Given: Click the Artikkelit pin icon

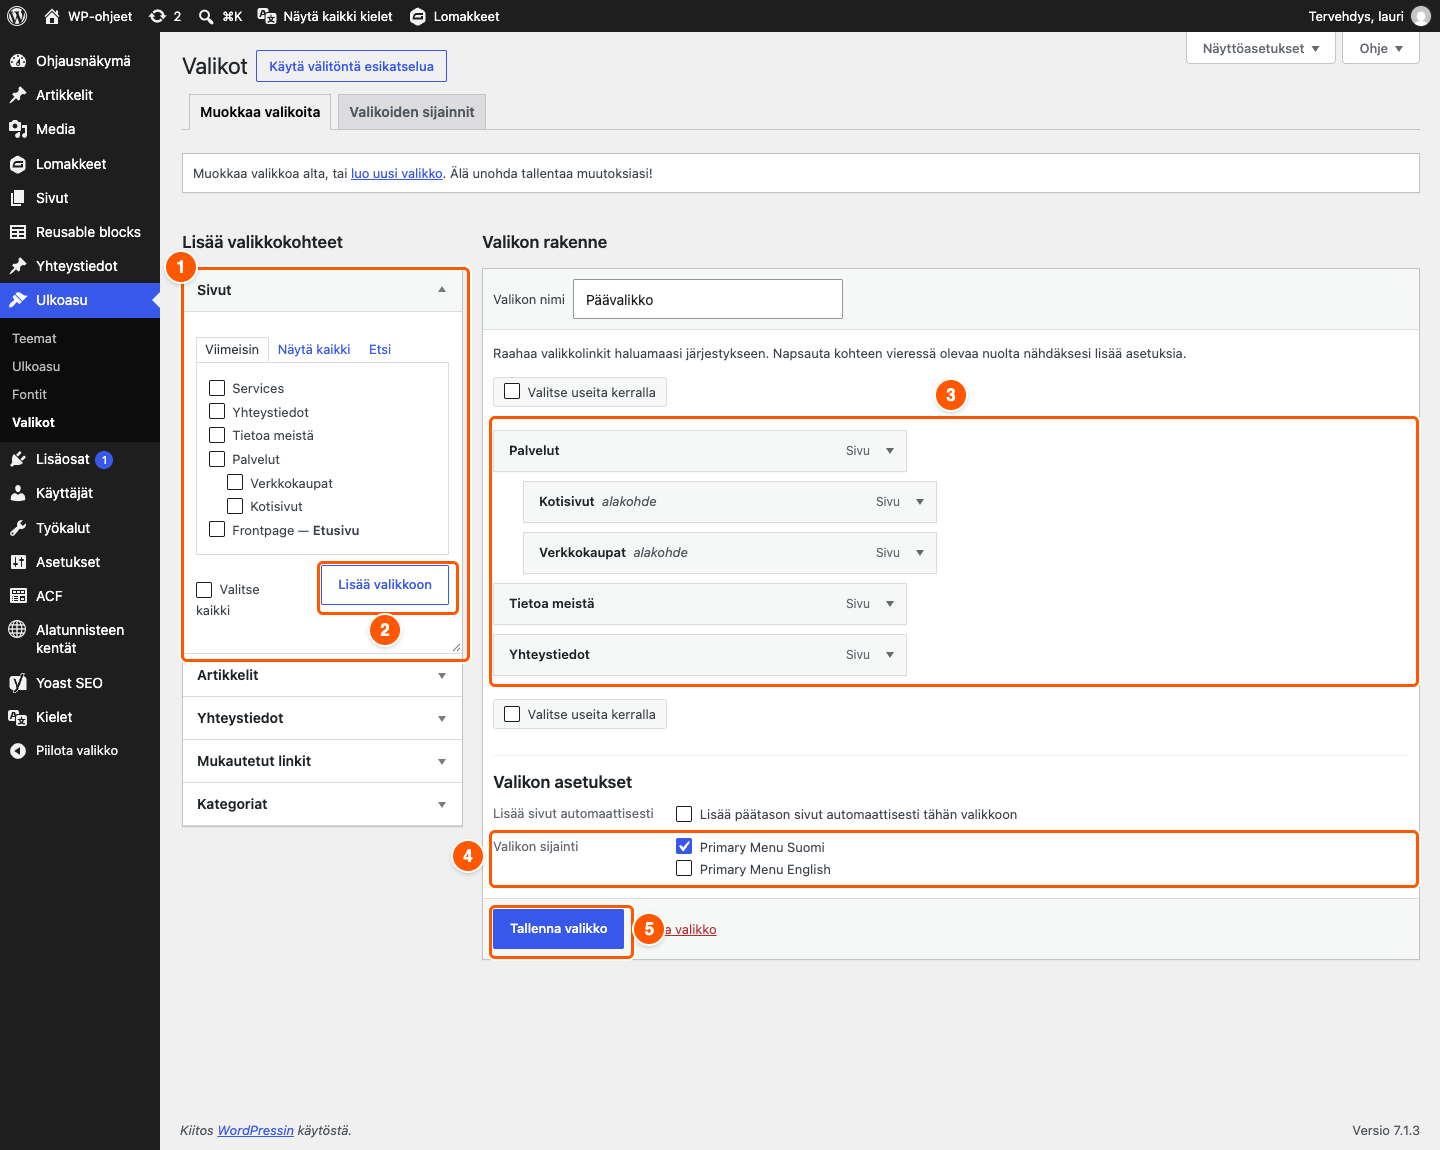Looking at the screenshot, I should click(x=18, y=95).
